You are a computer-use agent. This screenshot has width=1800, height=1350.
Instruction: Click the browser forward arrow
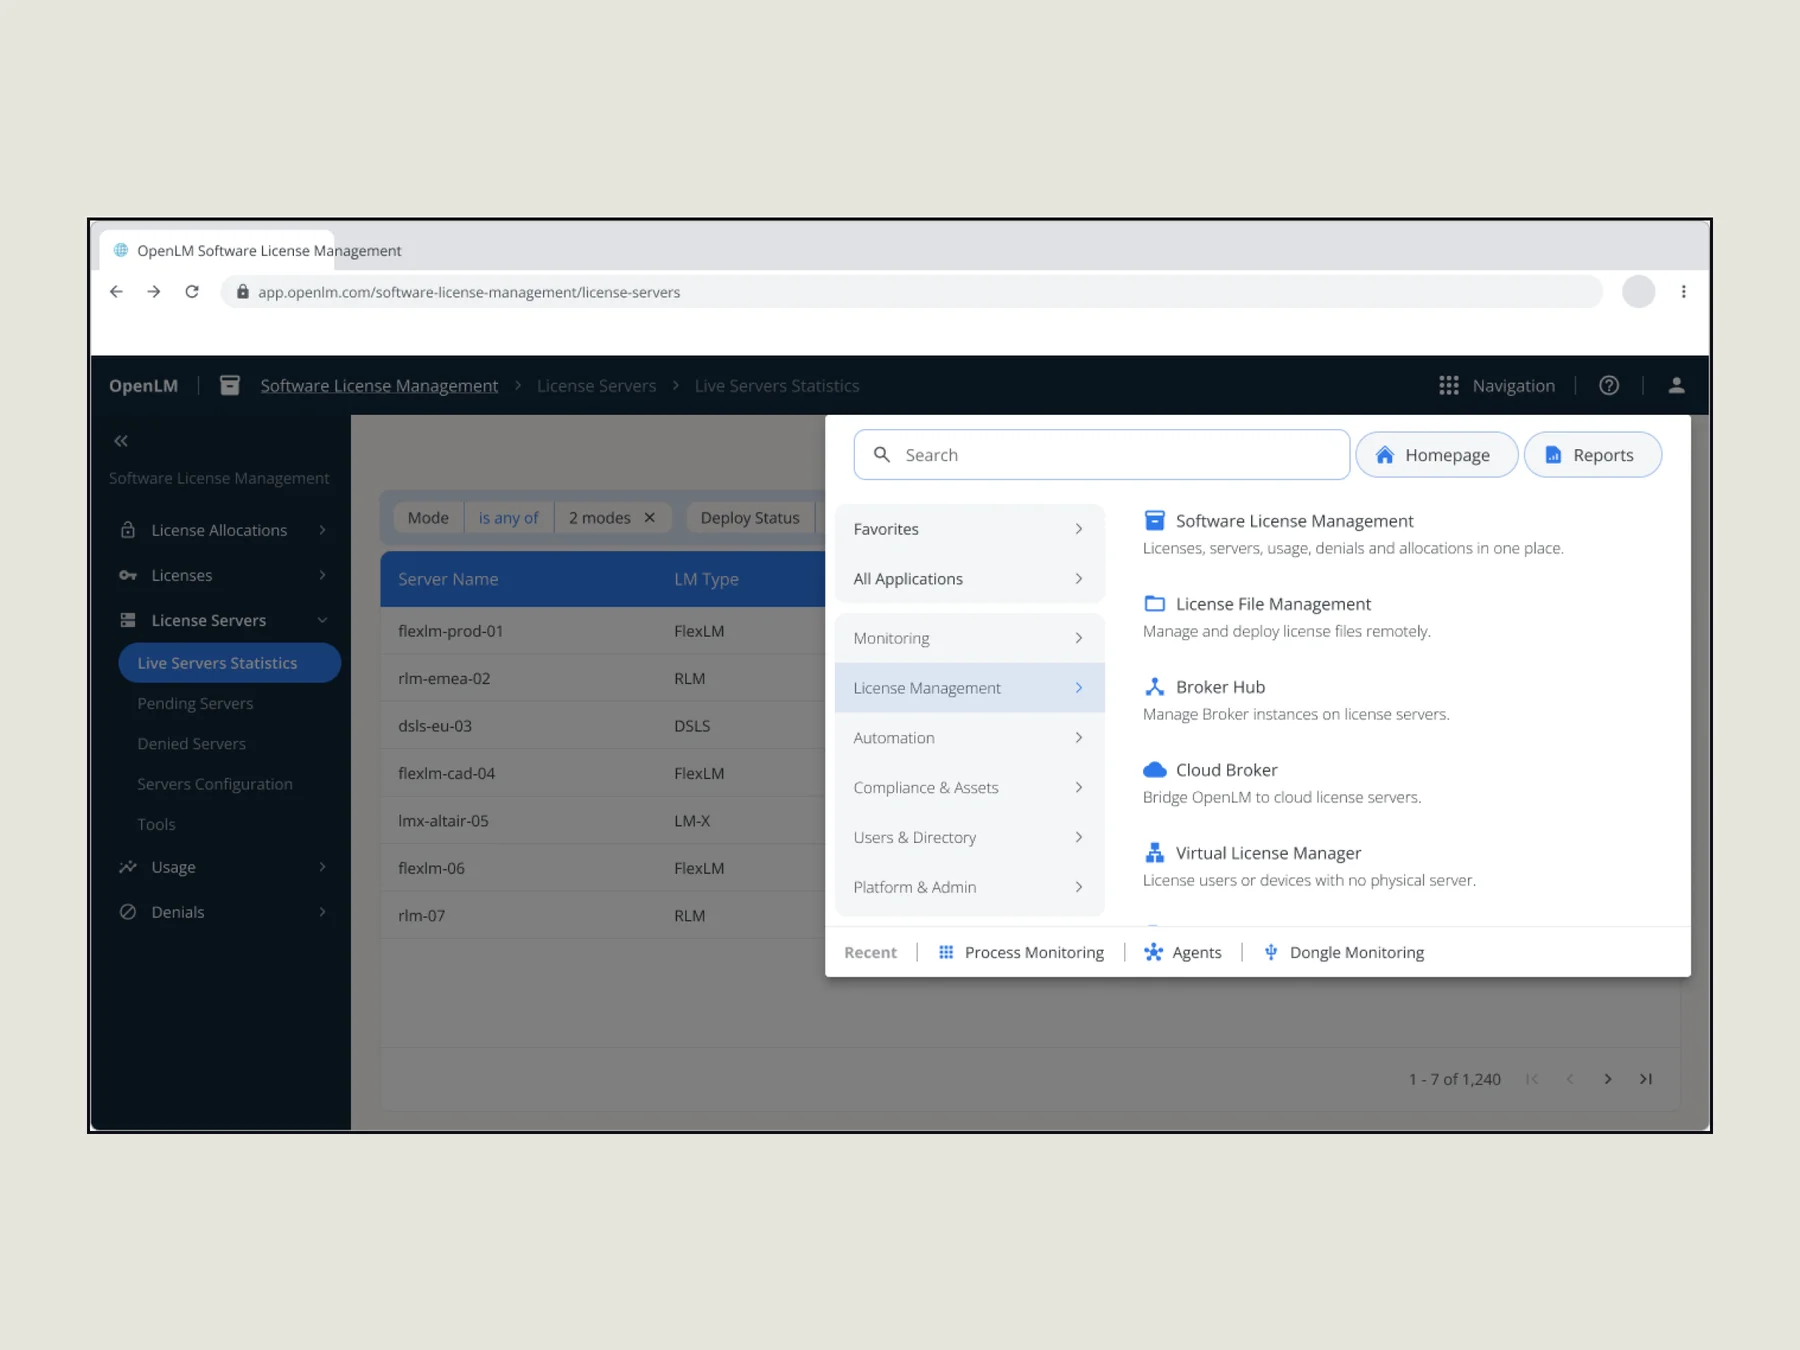point(154,292)
